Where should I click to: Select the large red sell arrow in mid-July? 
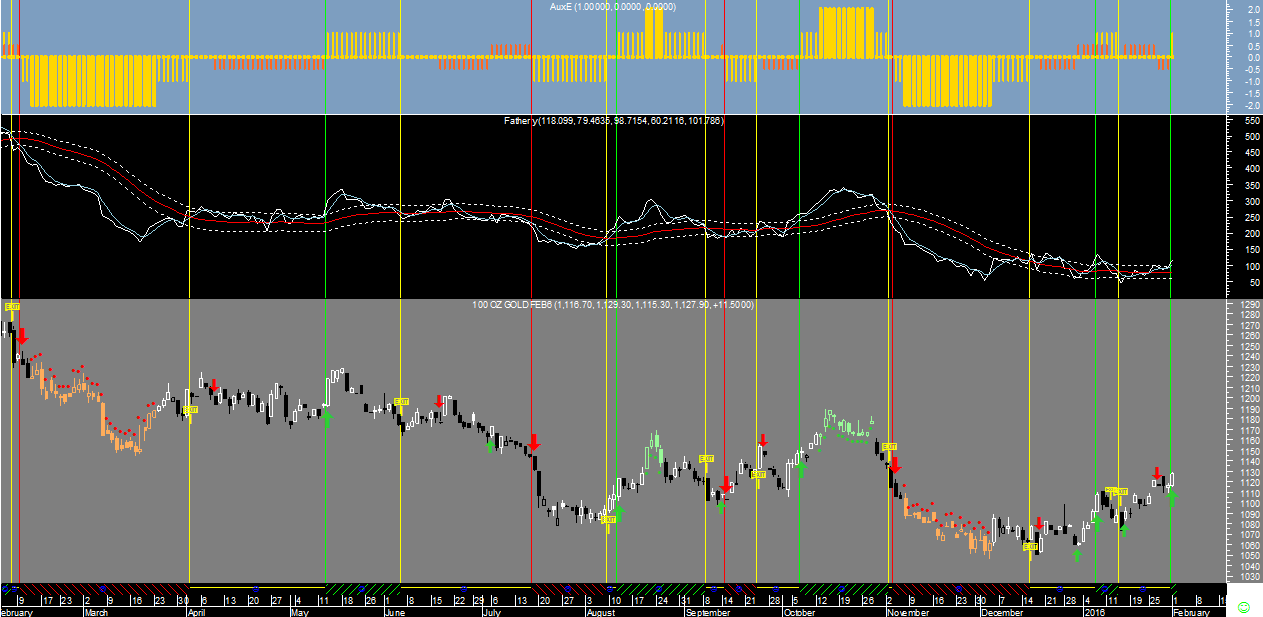click(535, 442)
